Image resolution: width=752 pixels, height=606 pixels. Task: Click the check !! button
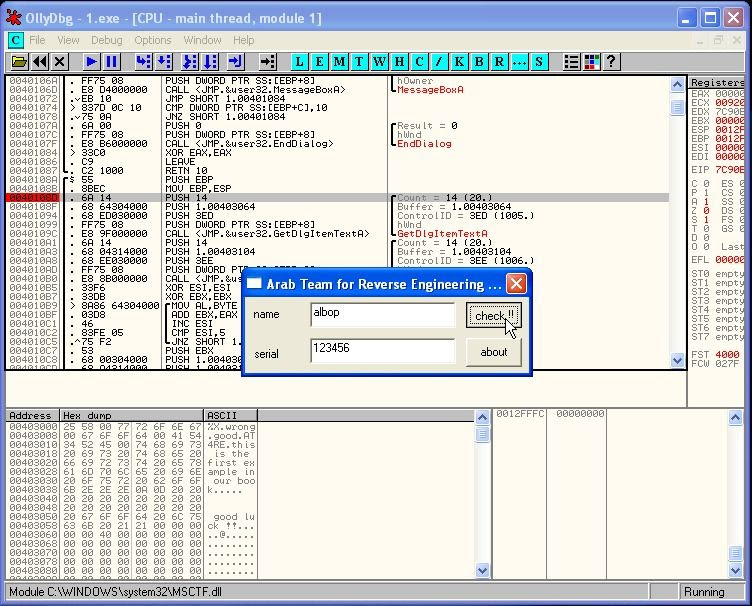coord(494,315)
